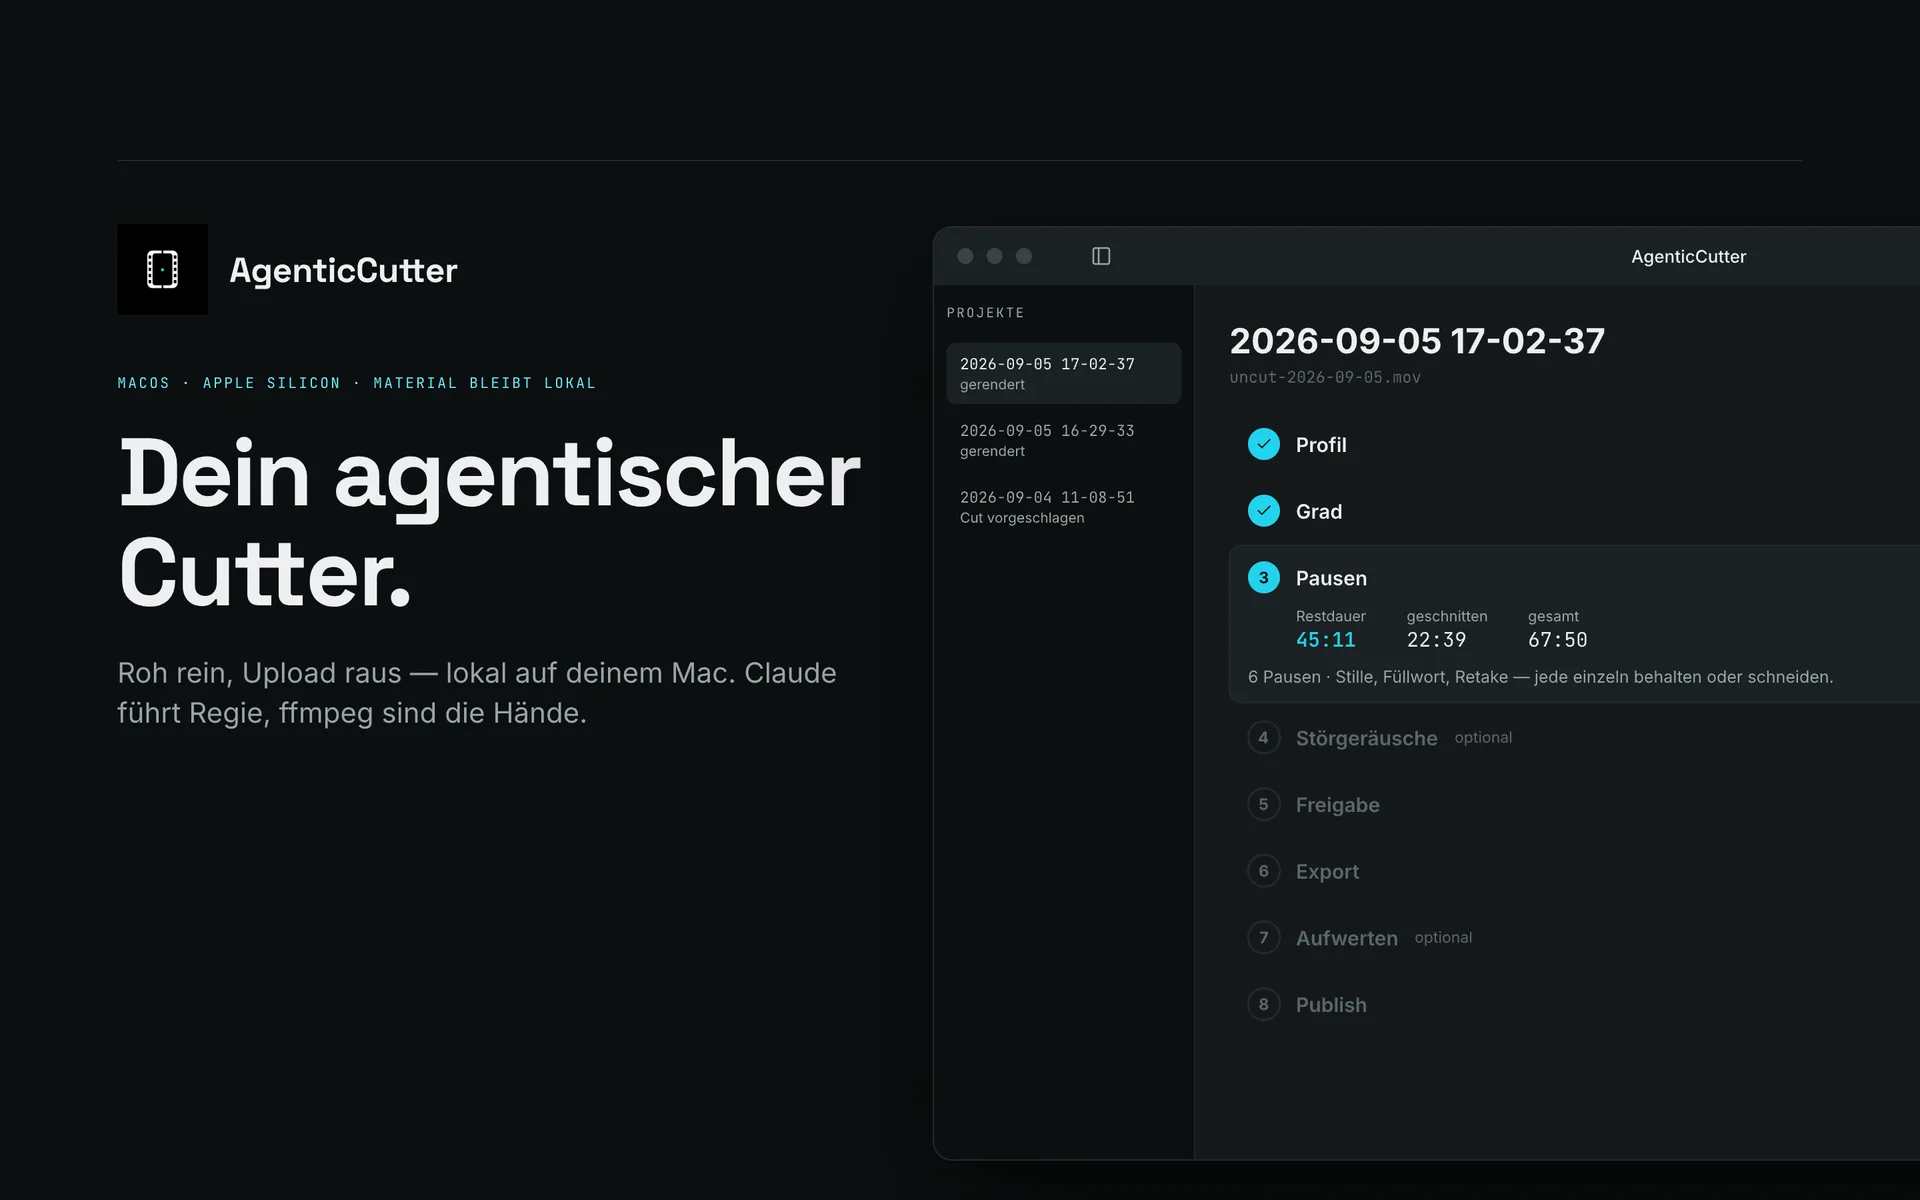
Task: Click the red close window dot
Action: [x=965, y=256]
